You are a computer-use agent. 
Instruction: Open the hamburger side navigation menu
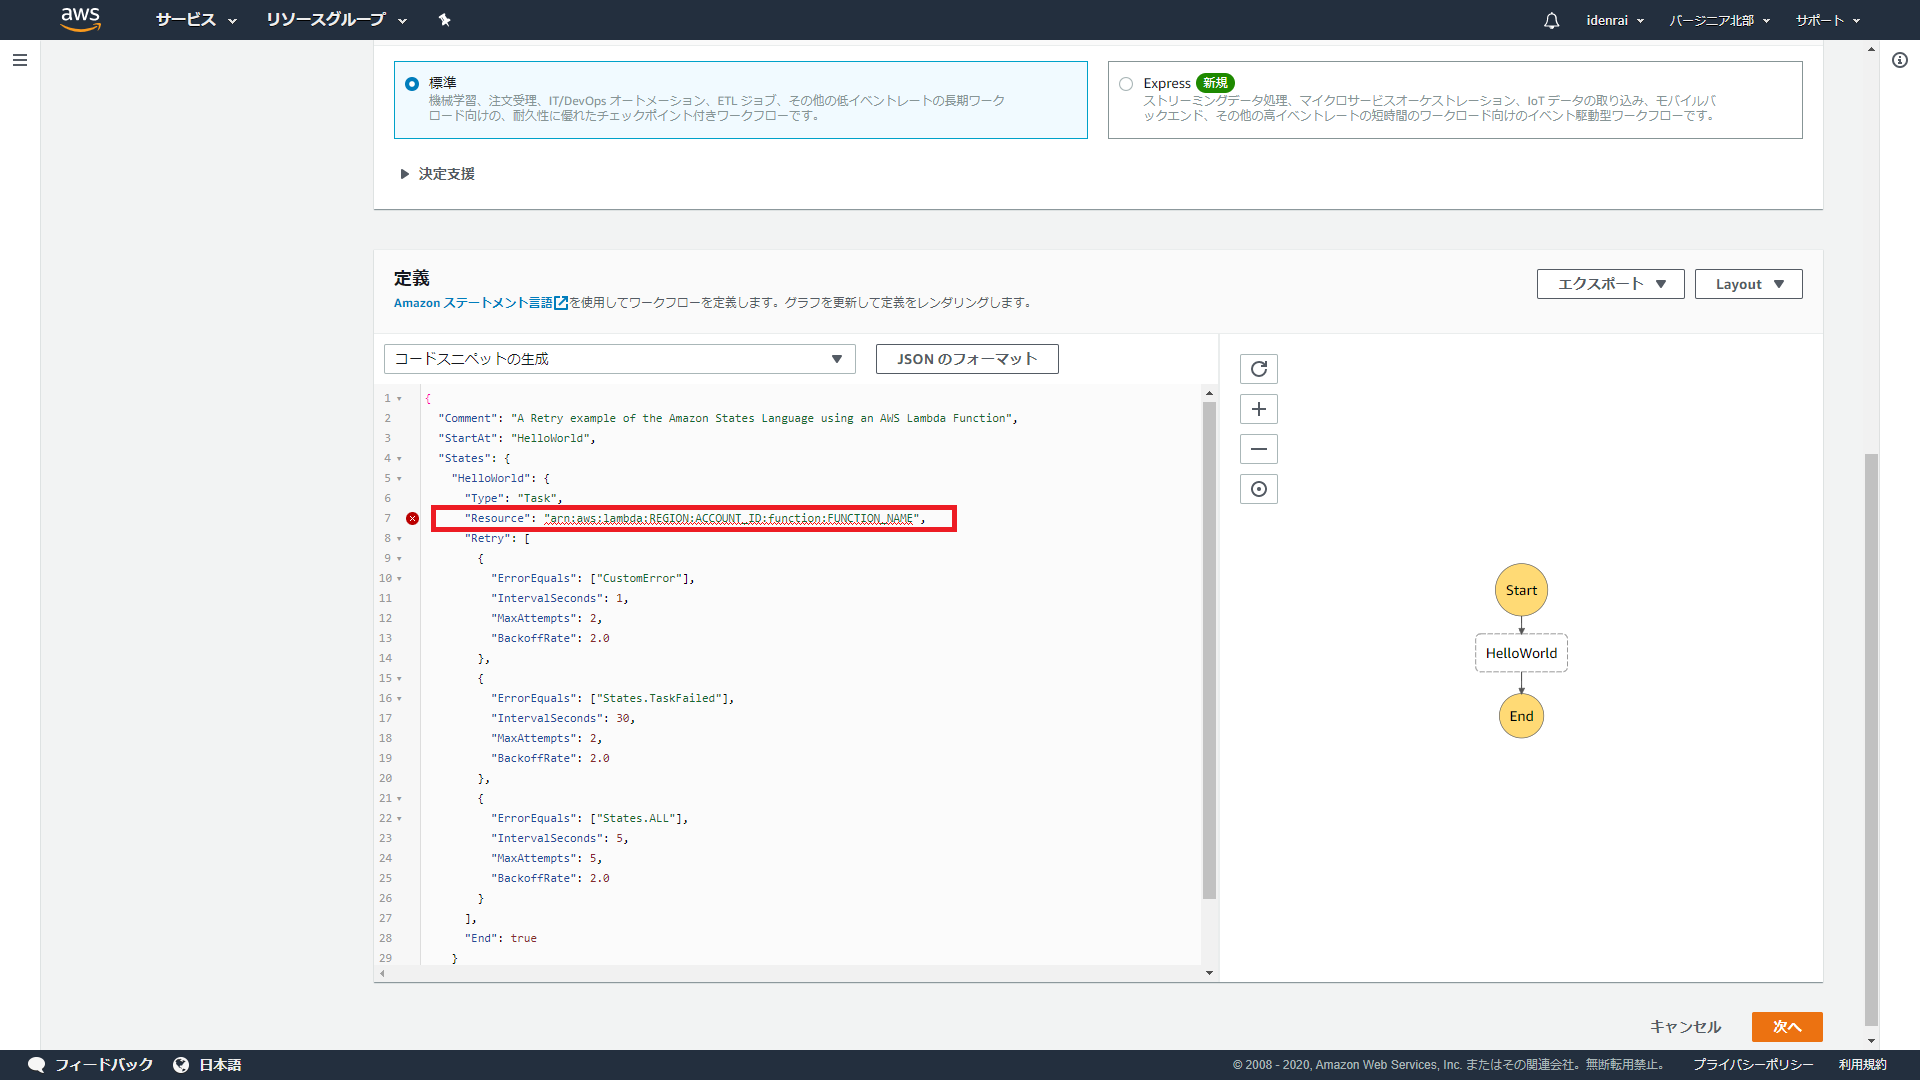19,60
